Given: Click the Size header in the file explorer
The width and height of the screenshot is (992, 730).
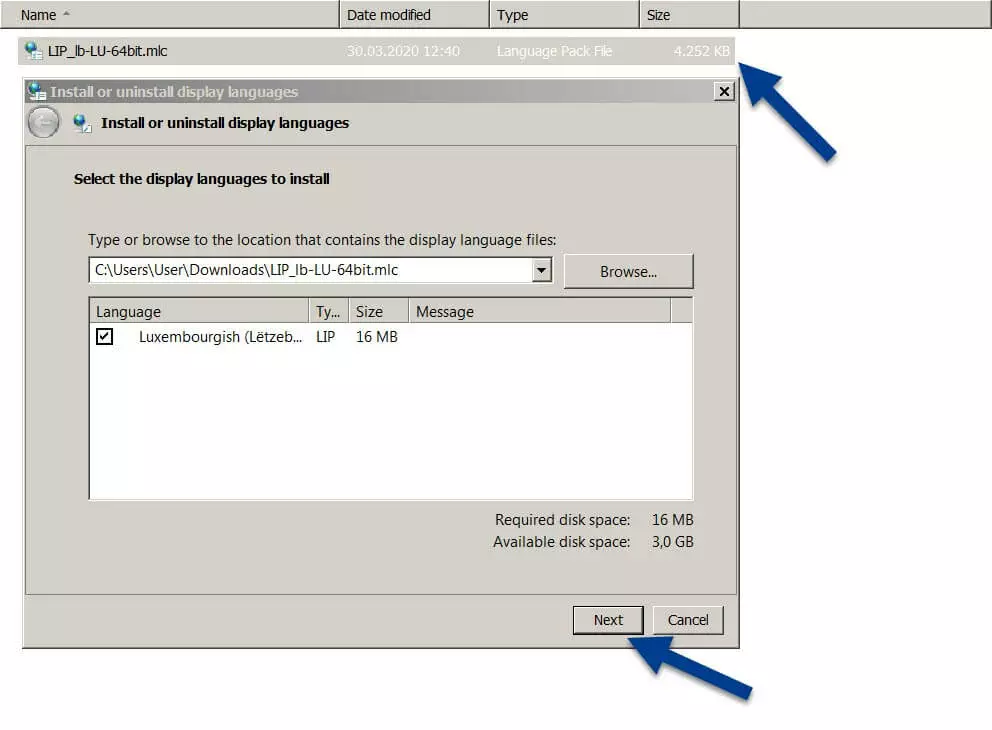Looking at the screenshot, I should (x=688, y=15).
